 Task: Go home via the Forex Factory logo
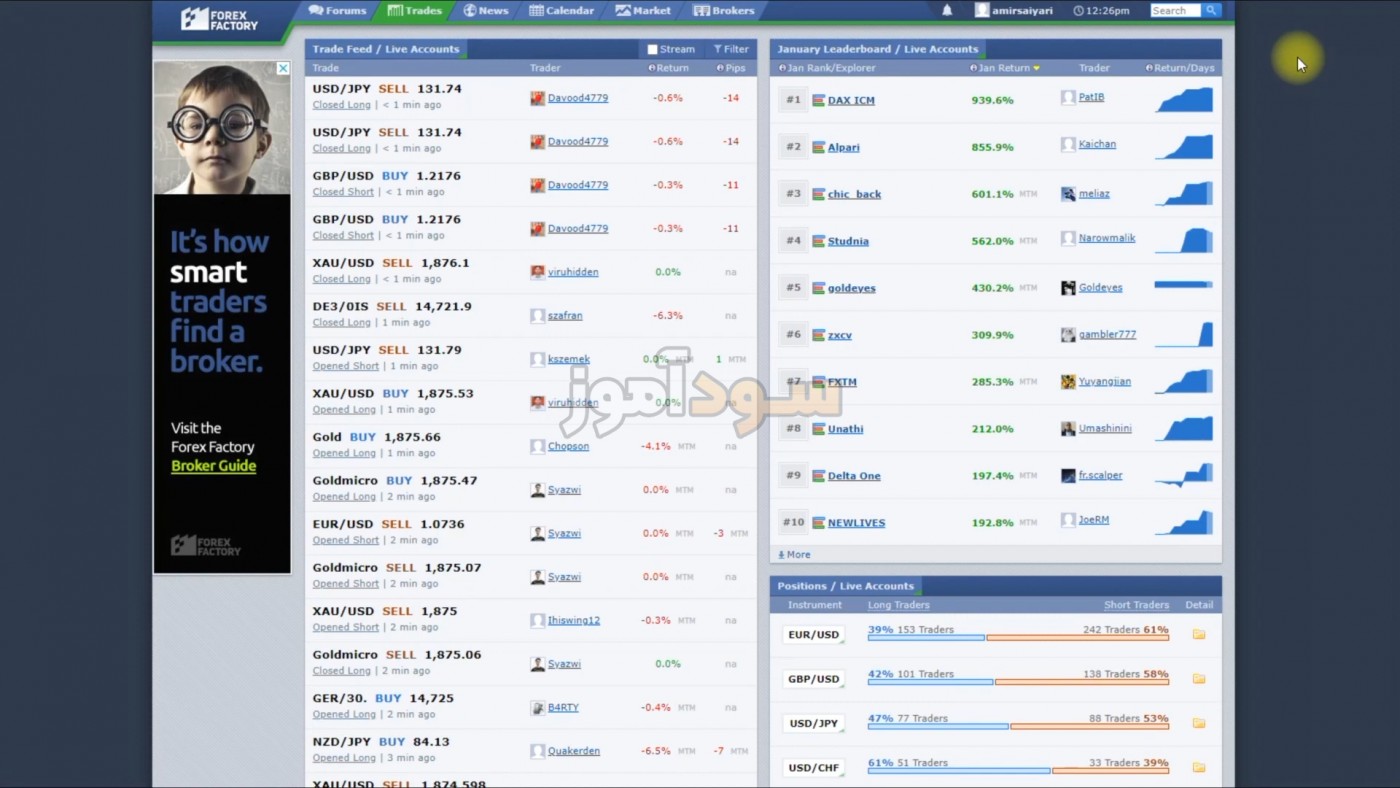click(220, 19)
